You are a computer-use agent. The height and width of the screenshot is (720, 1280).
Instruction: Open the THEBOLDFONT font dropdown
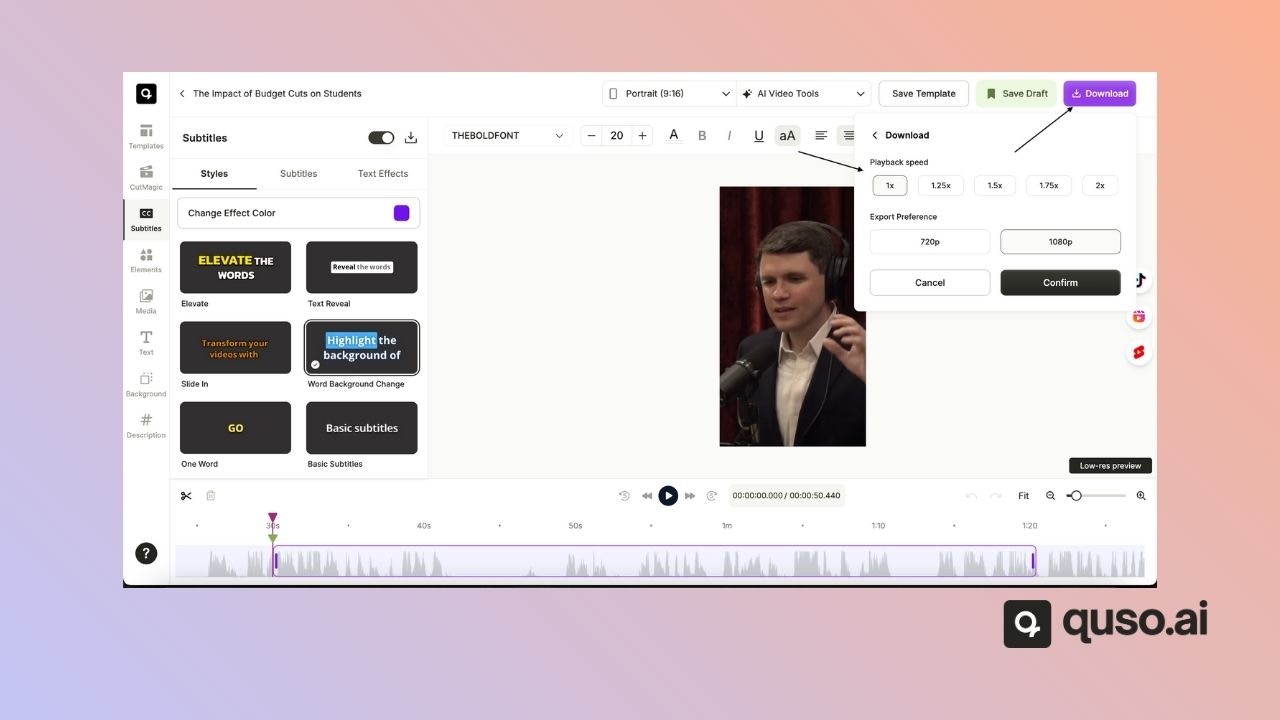[508, 136]
